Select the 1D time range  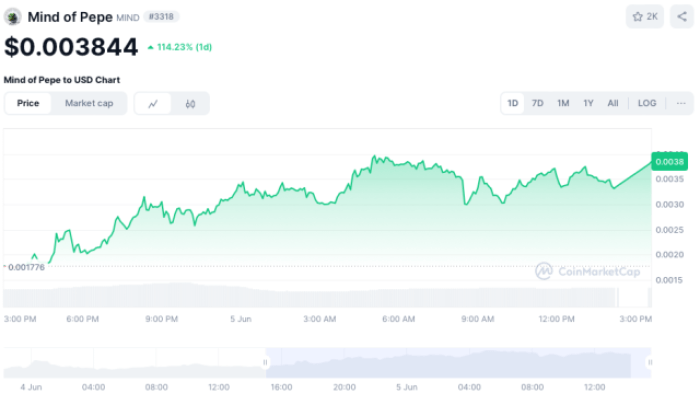point(513,103)
